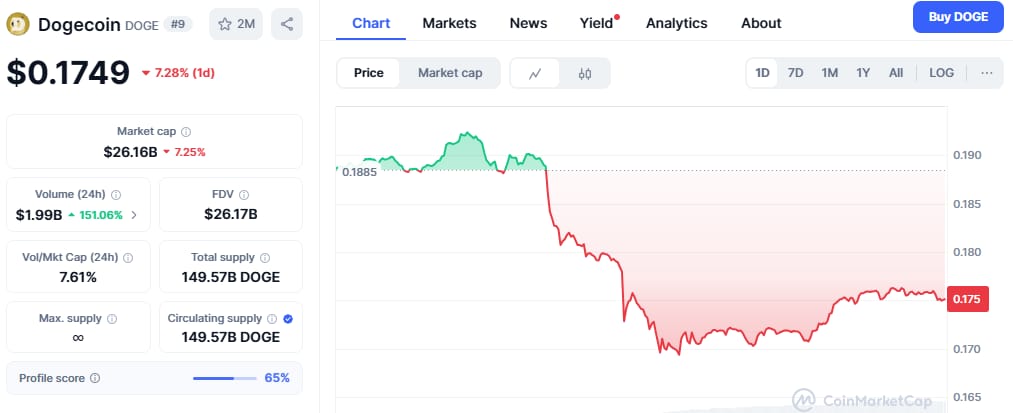The height and width of the screenshot is (413, 1013).
Task: Expand Volume (24h) details chevron
Action: point(134,215)
